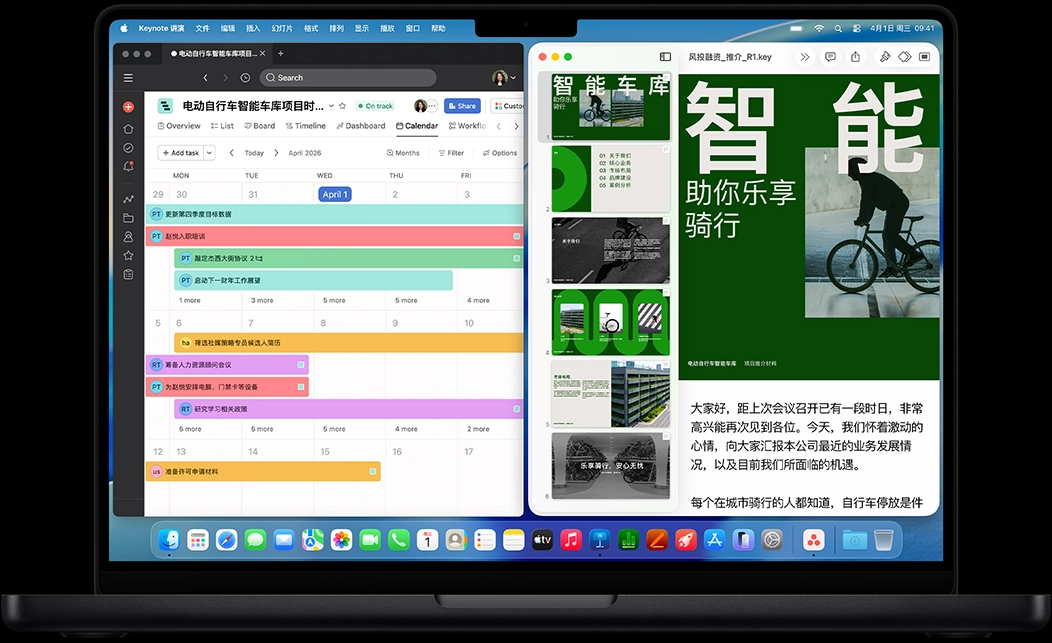Click the share icon in the Keynote toolbar
The image size is (1052, 643).
coord(855,57)
